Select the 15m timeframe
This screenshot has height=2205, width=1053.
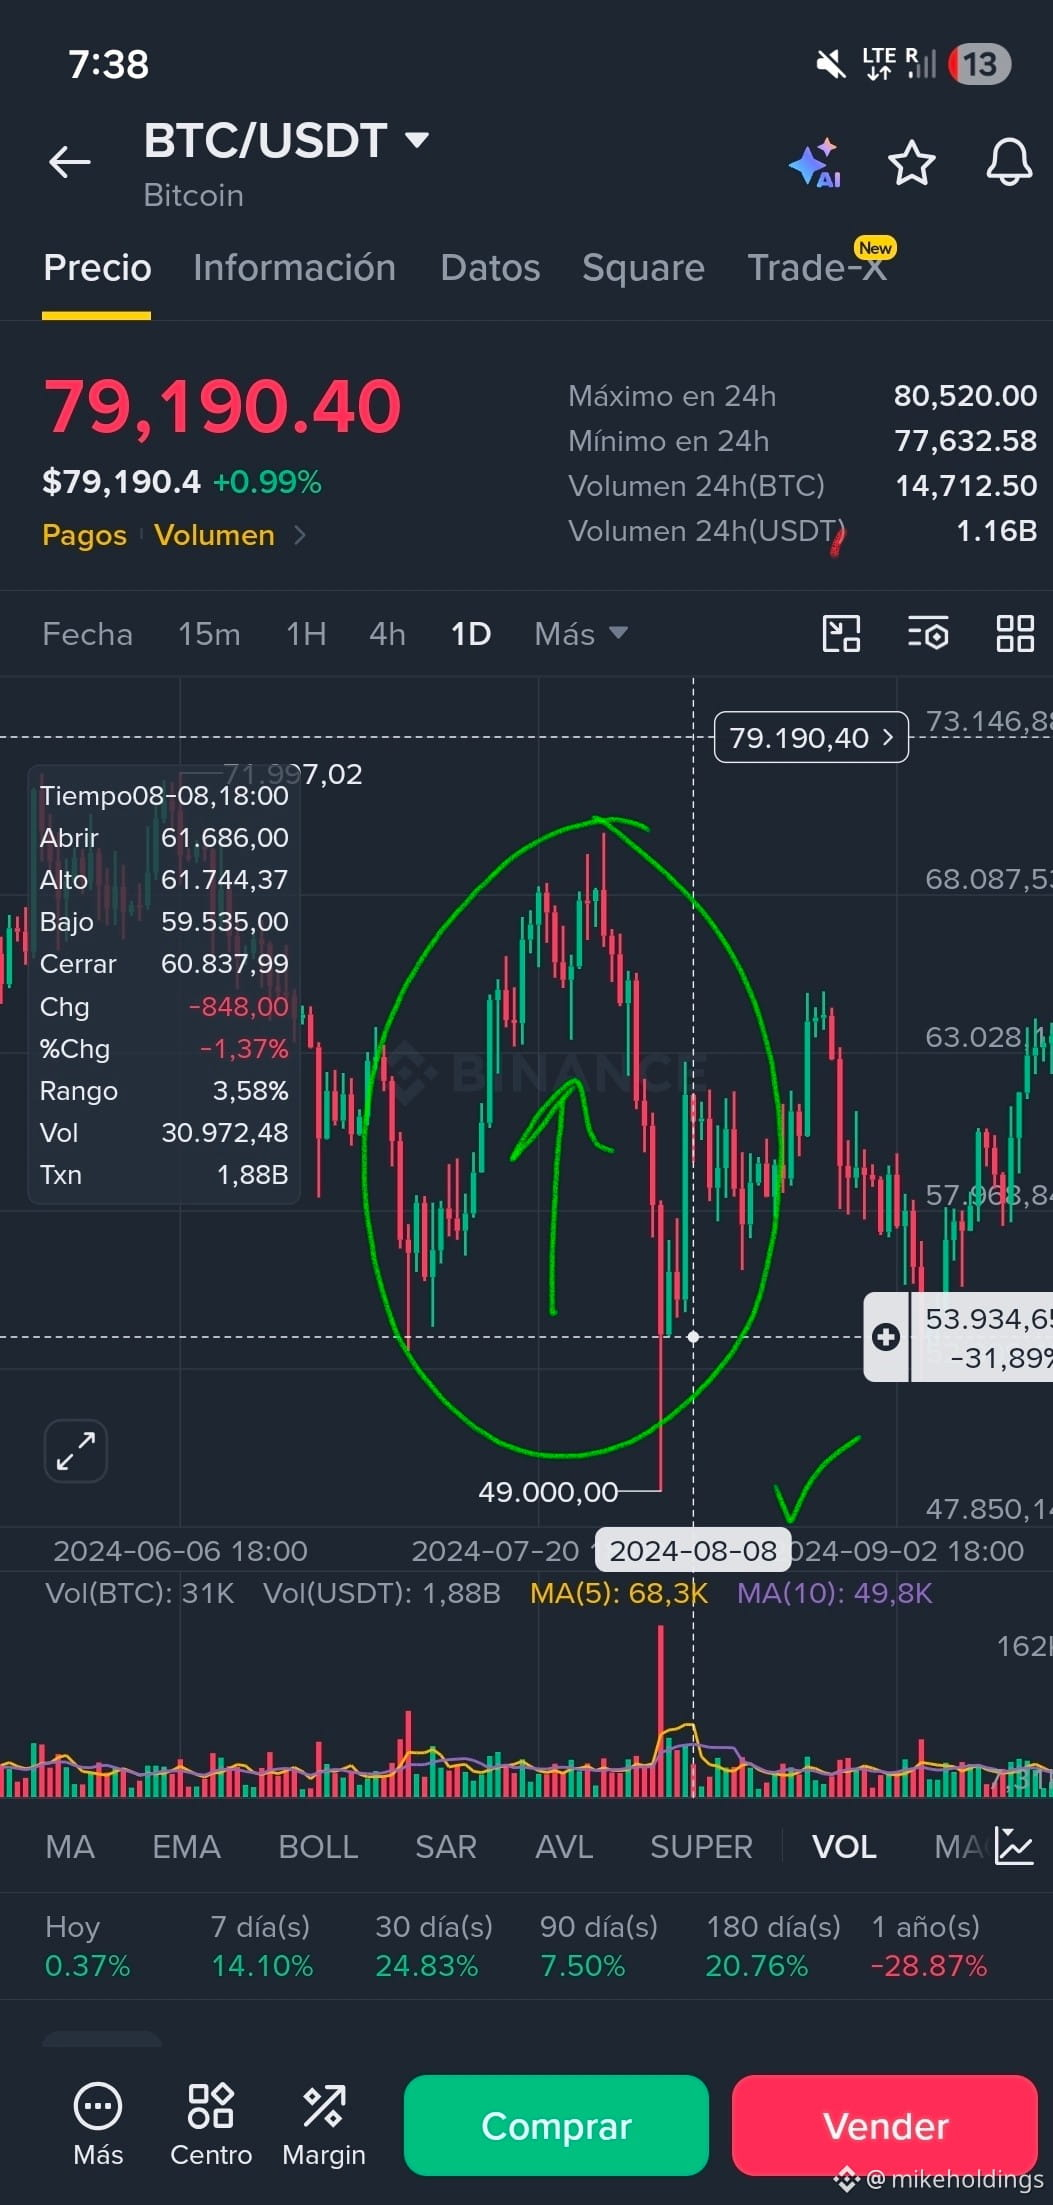coord(209,634)
